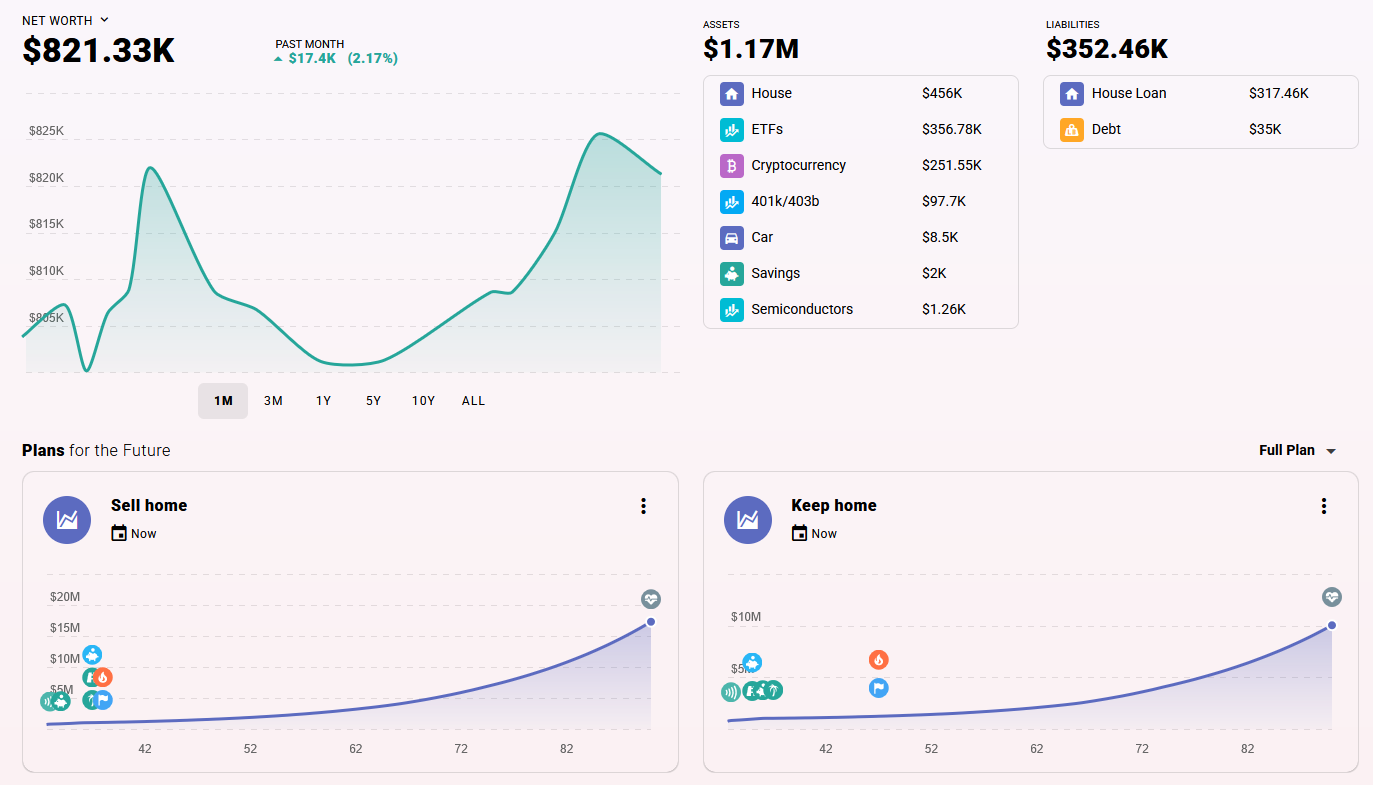Image resolution: width=1373 pixels, height=785 pixels.
Task: Click the Cryptocurrency bitcoin icon
Action: pos(732,166)
